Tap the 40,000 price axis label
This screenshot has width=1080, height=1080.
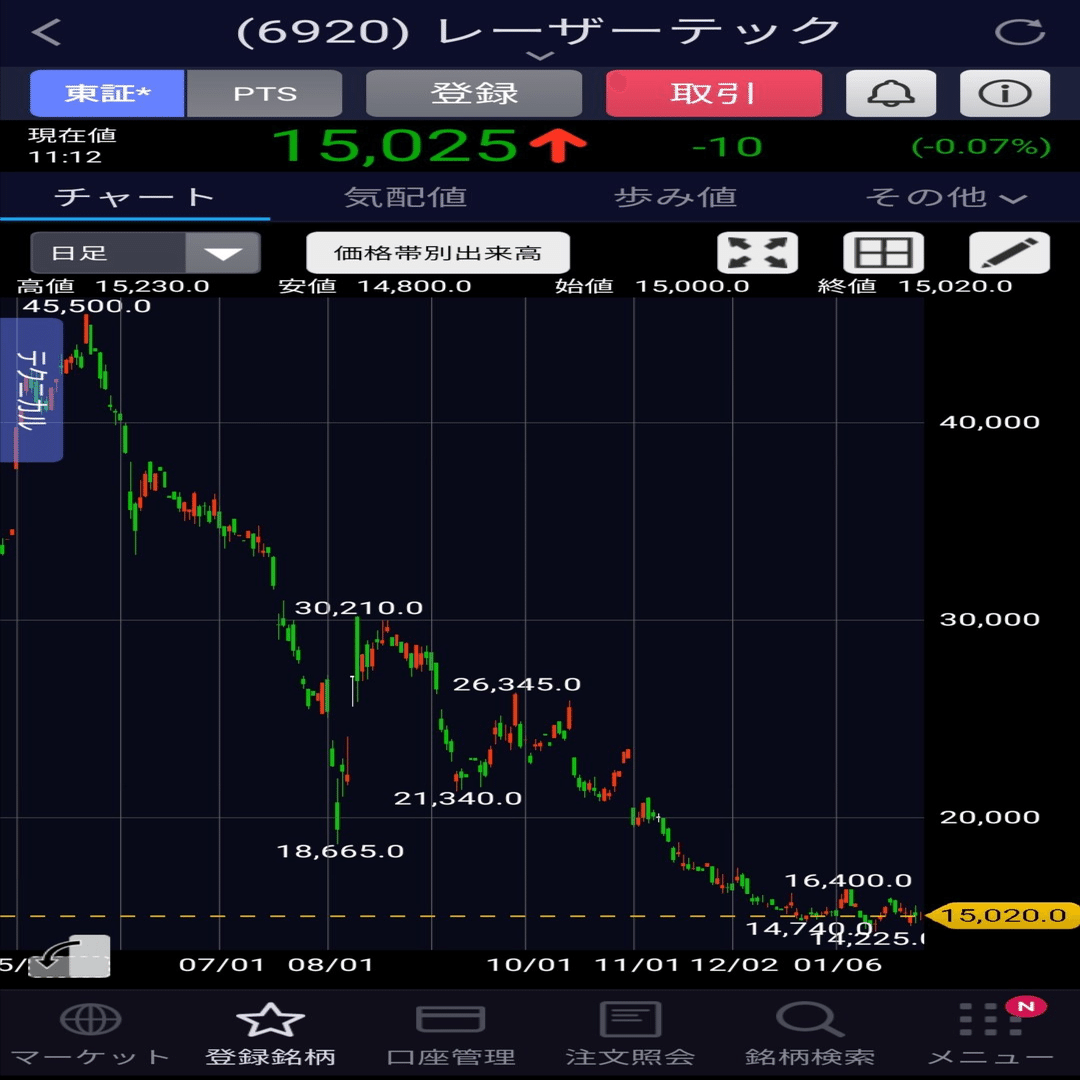990,422
